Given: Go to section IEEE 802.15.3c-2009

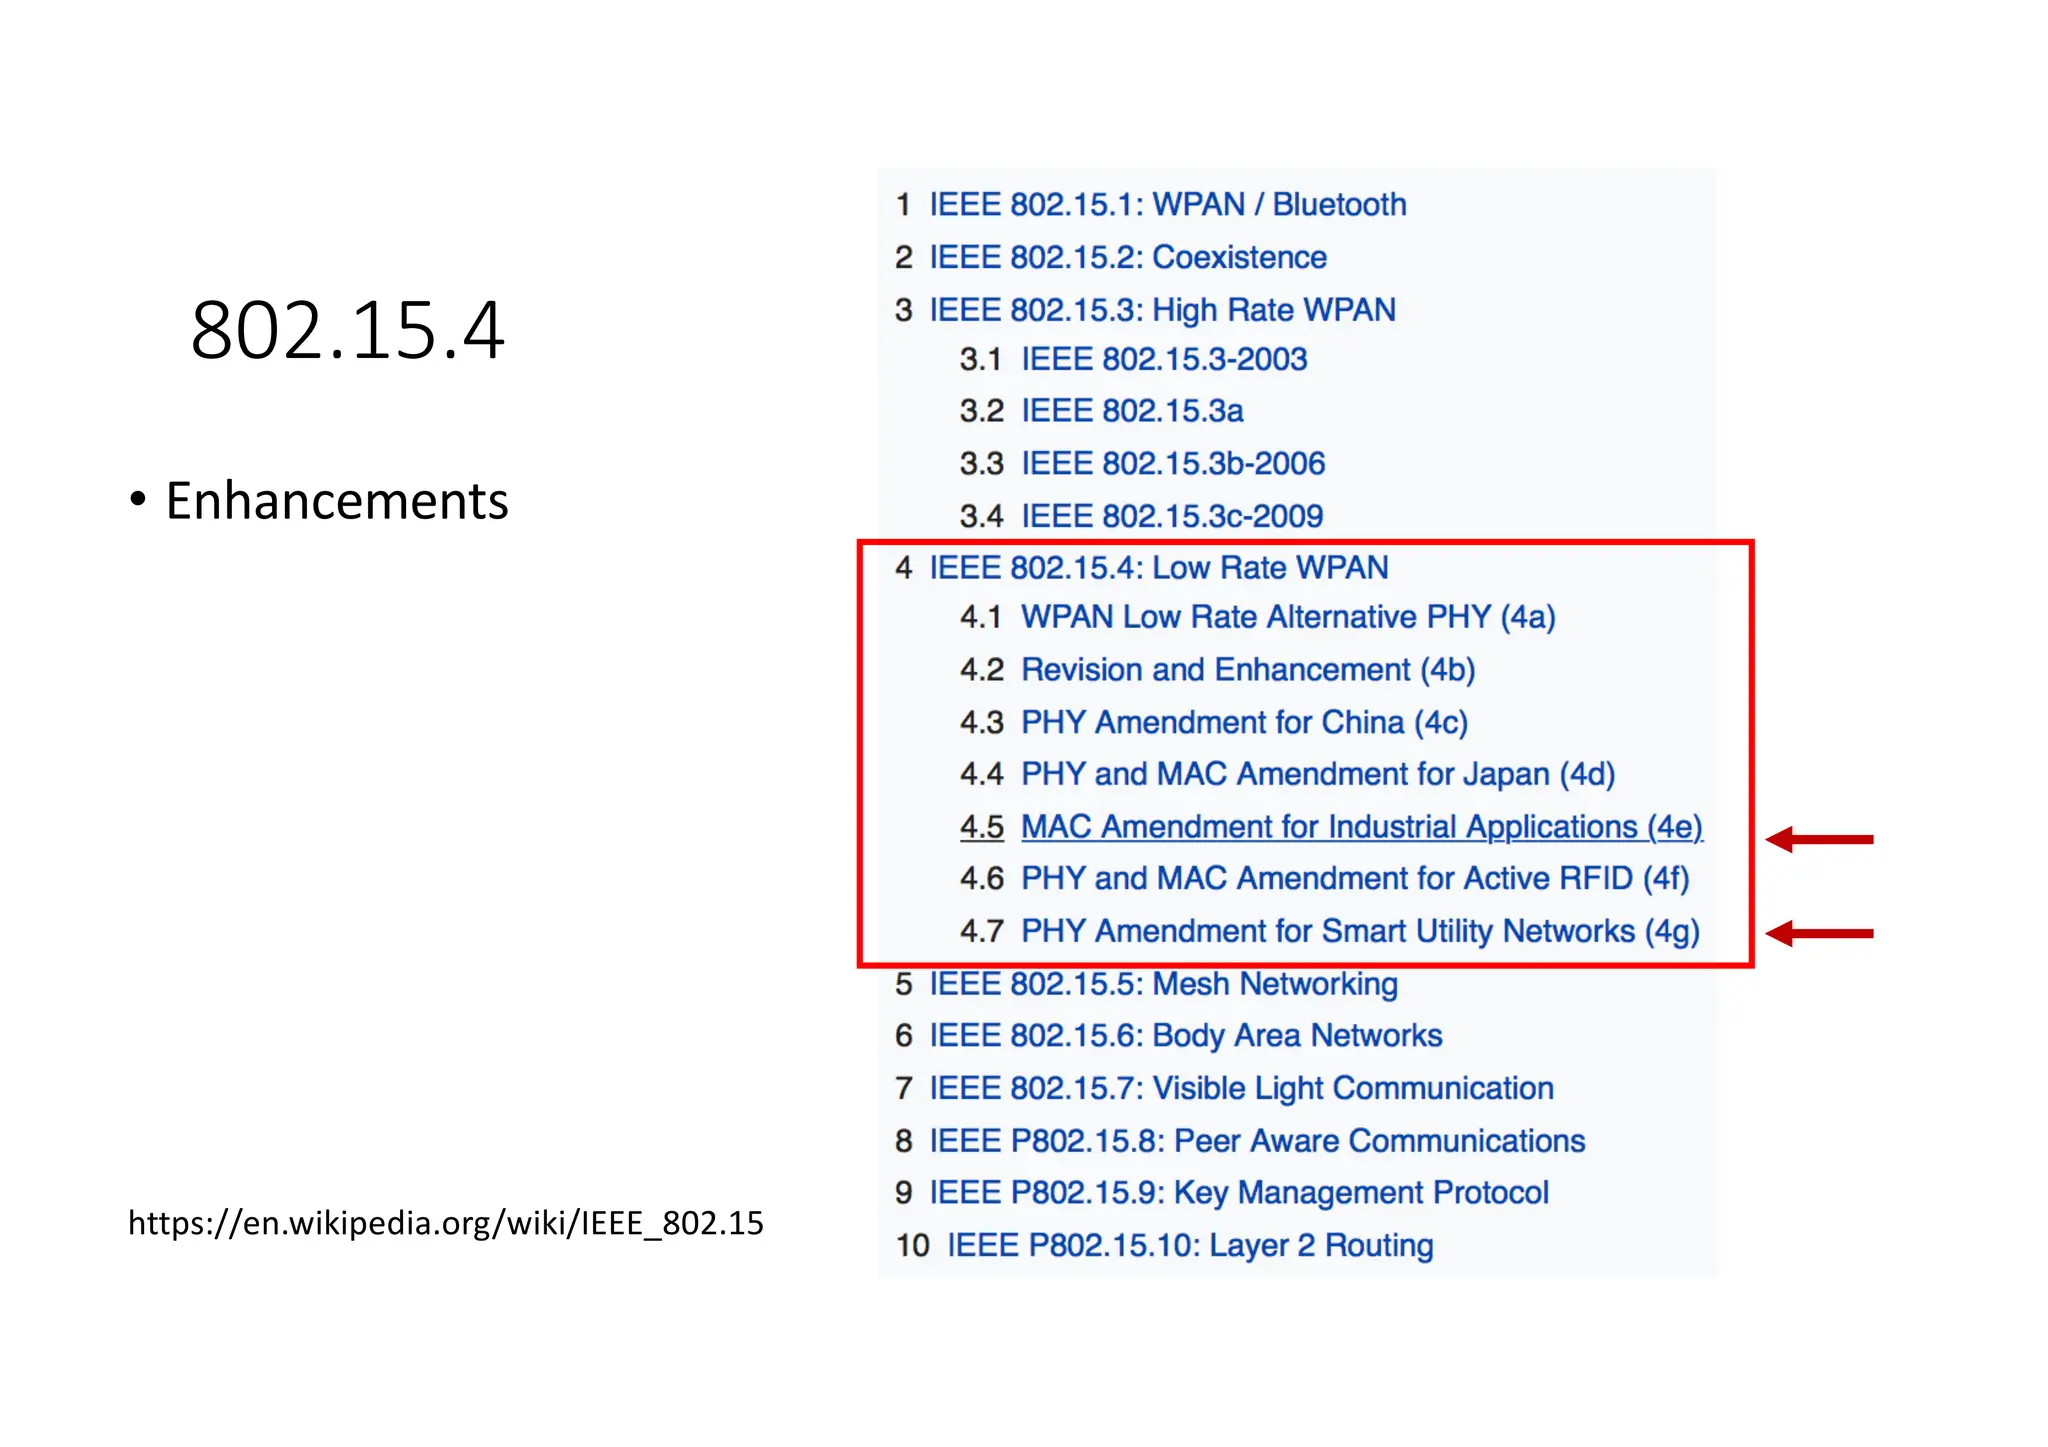Looking at the screenshot, I should 1172,516.
